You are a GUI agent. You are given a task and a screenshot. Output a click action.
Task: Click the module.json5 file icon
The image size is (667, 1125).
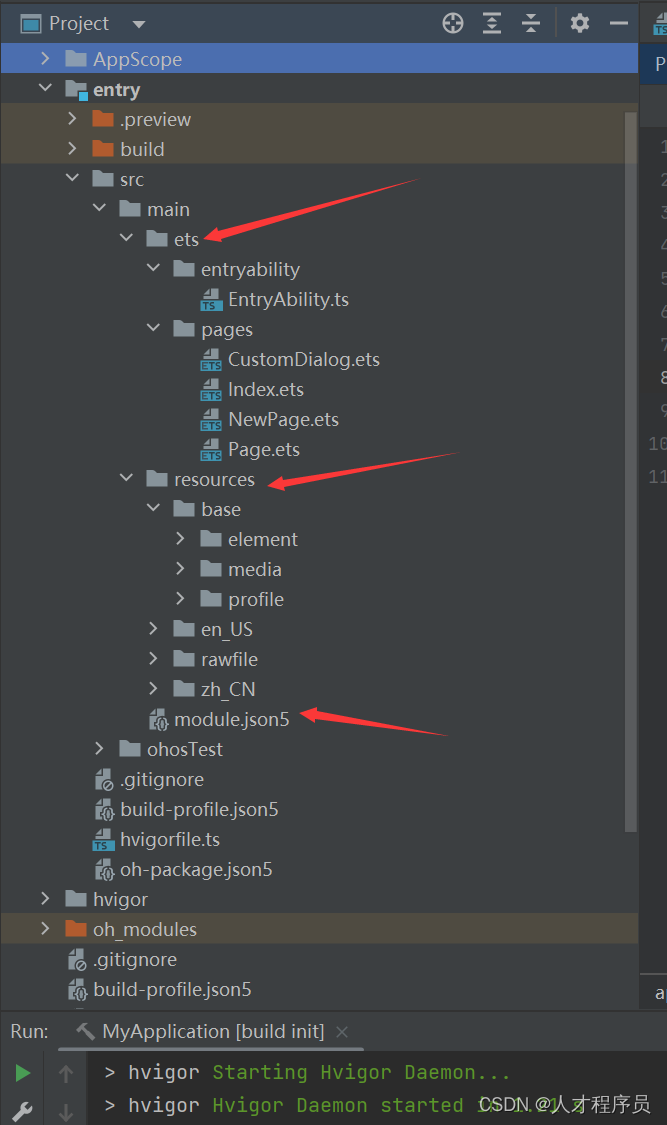[159, 720]
